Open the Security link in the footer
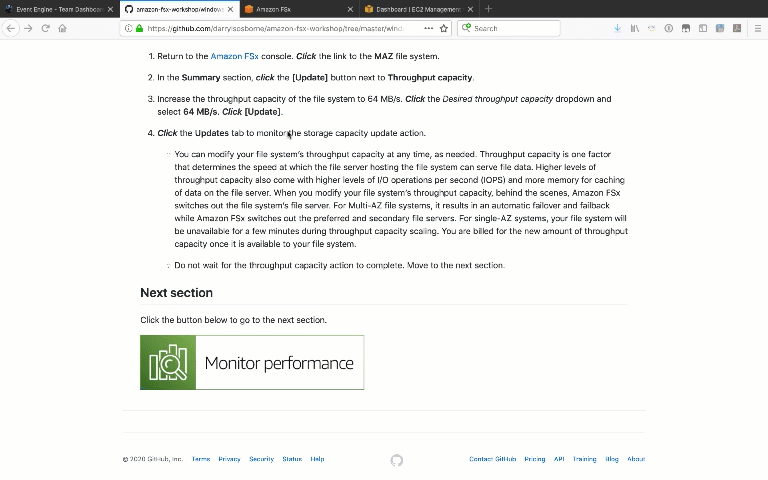 261,459
